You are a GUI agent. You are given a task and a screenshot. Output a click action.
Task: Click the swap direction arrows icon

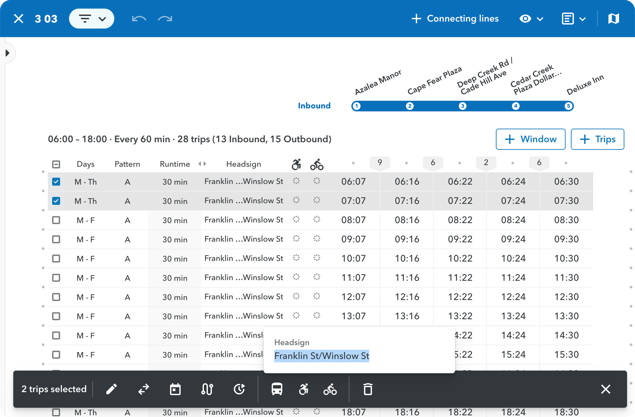click(x=143, y=389)
